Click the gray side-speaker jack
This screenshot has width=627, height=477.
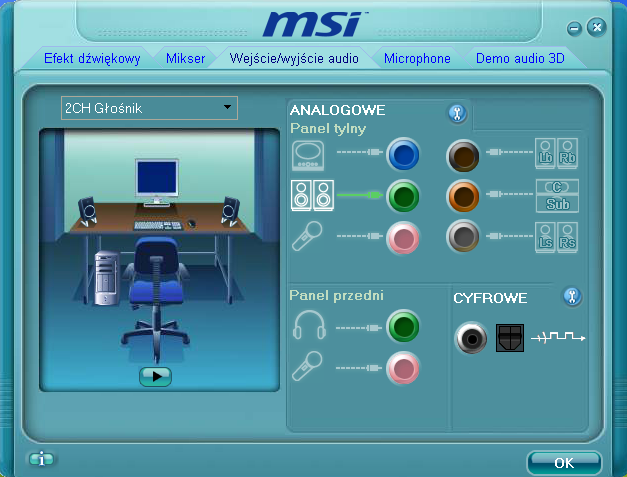[463, 236]
